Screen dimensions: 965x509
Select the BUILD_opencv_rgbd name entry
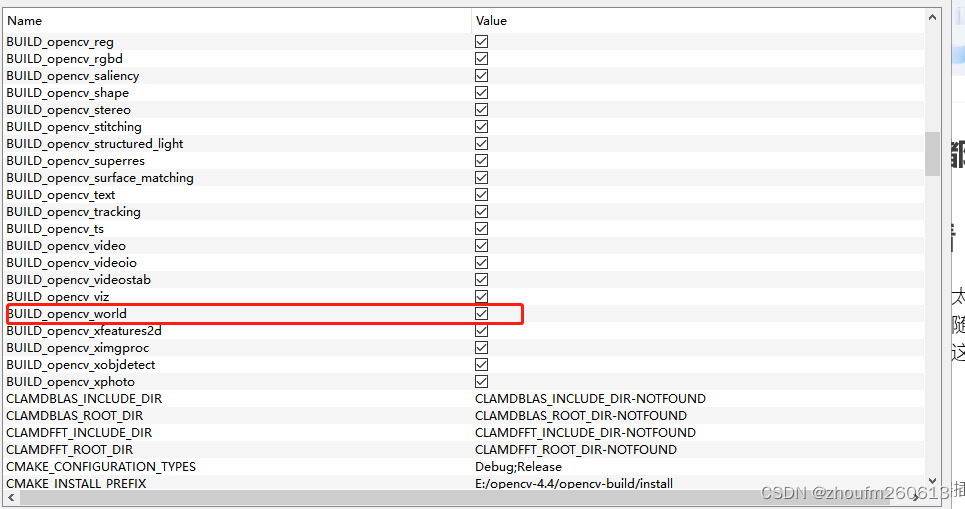pos(65,58)
